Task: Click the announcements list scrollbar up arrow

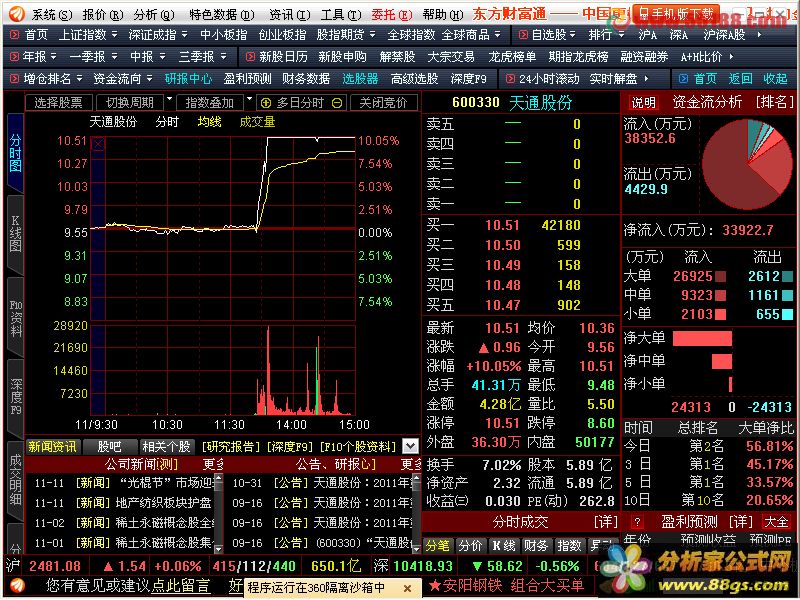Action: (x=416, y=478)
